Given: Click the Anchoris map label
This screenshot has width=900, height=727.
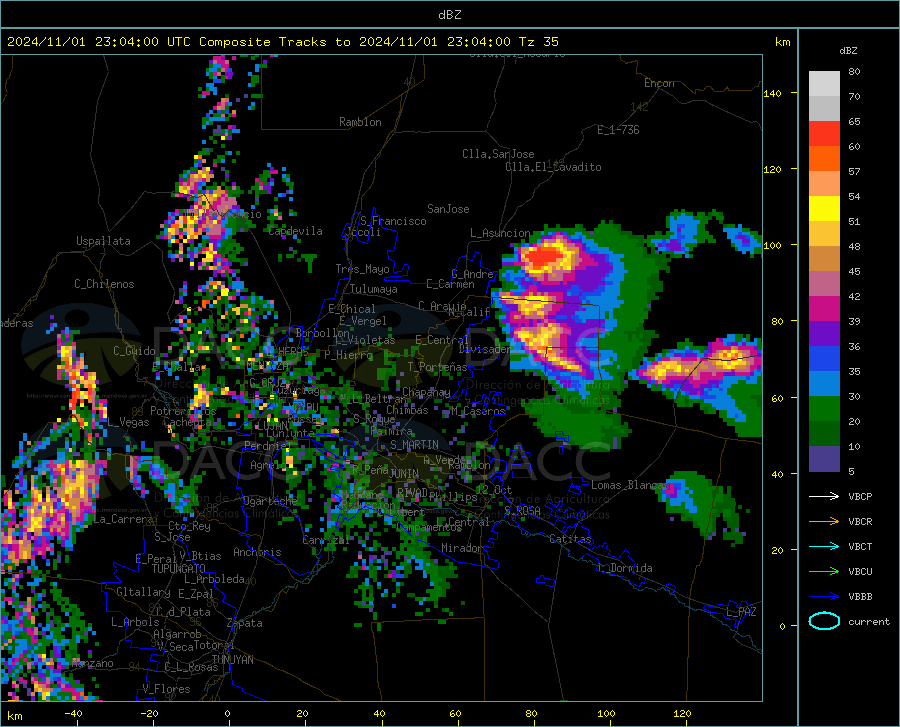Looking at the screenshot, I should [257, 553].
